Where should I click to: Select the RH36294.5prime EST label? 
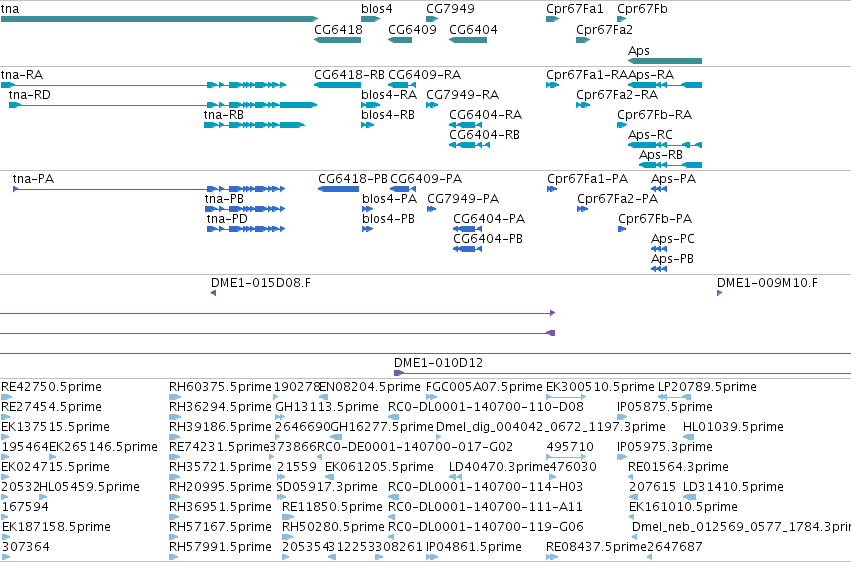(220, 407)
